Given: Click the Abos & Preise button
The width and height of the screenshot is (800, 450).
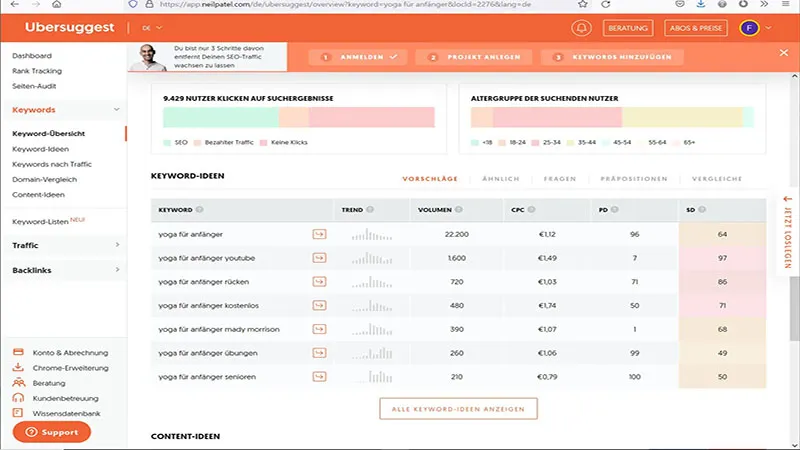Looking at the screenshot, I should point(696,28).
